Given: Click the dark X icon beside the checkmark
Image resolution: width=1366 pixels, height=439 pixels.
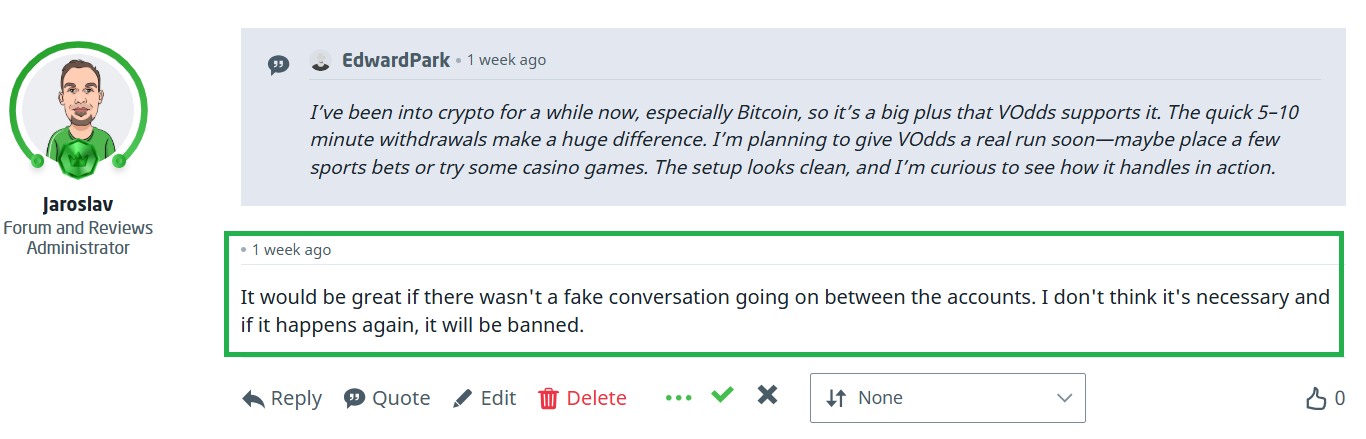Looking at the screenshot, I should [x=767, y=395].
